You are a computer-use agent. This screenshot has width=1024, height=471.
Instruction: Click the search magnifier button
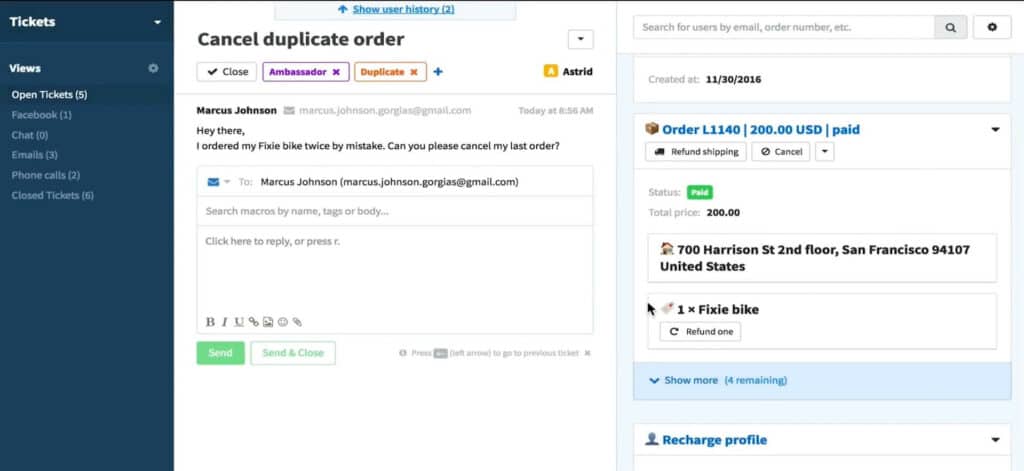(950, 28)
